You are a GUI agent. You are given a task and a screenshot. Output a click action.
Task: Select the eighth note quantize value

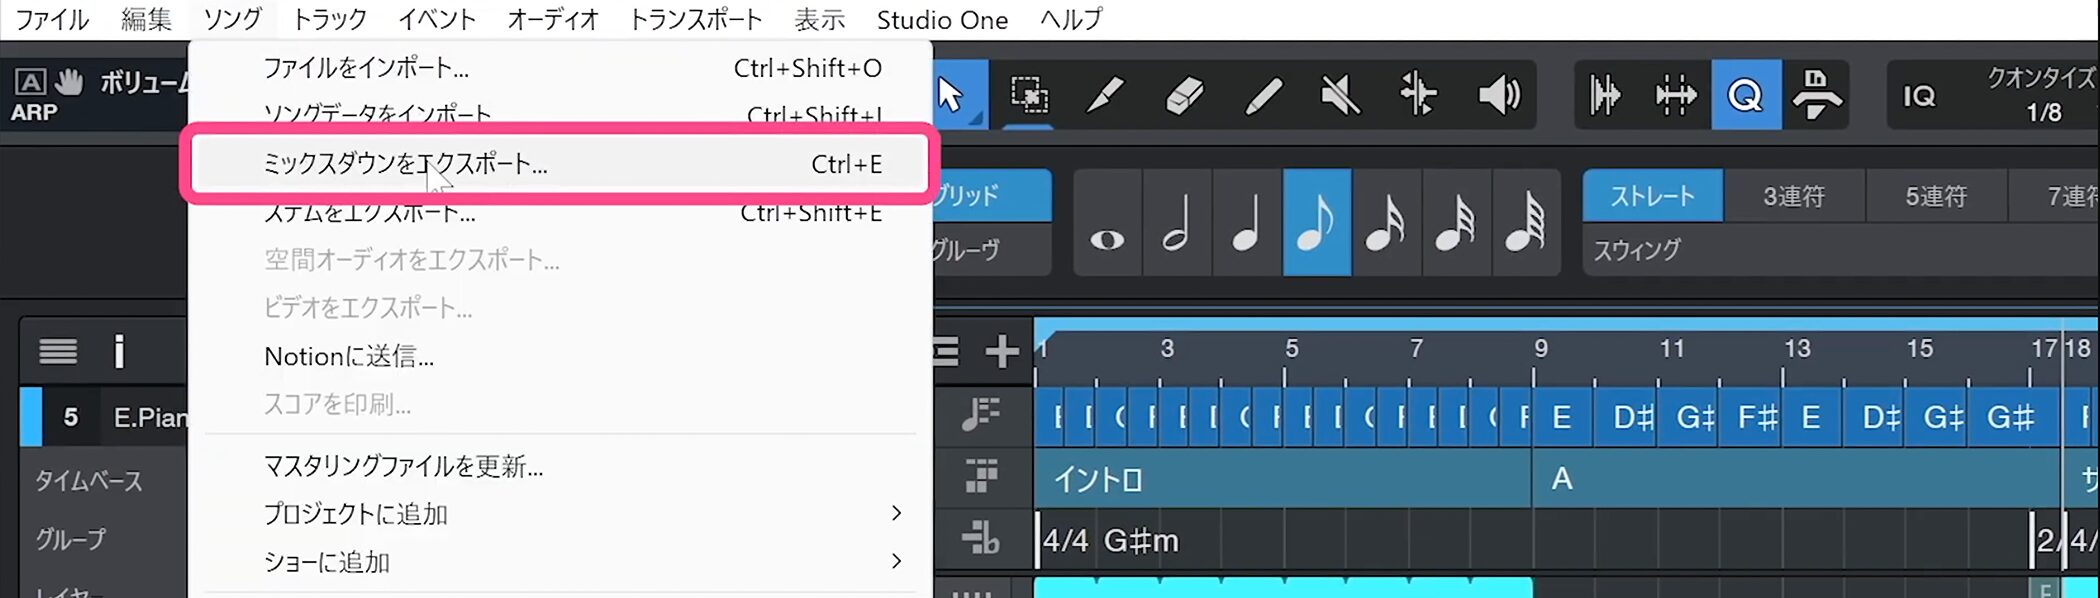coord(1316,223)
